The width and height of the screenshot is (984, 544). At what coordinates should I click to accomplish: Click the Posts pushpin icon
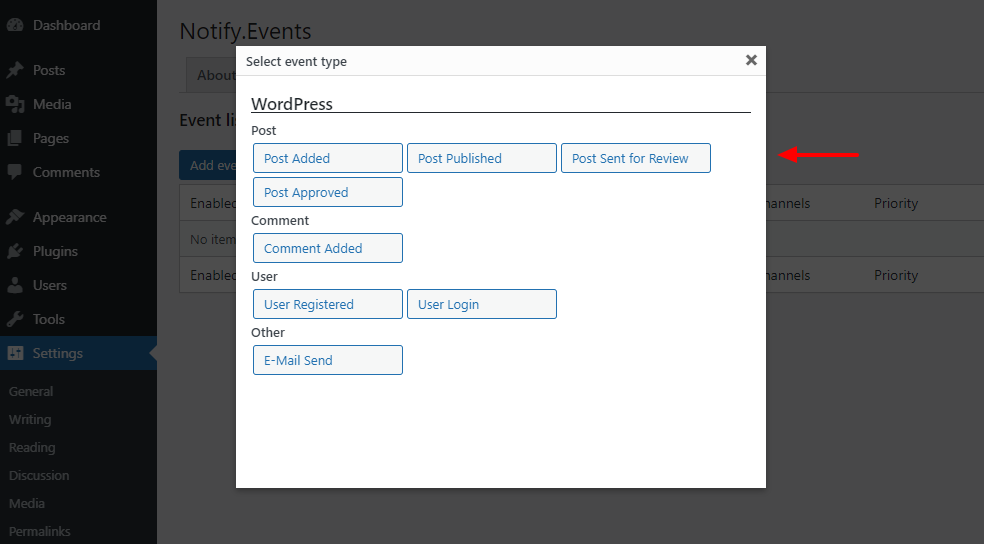(x=15, y=70)
